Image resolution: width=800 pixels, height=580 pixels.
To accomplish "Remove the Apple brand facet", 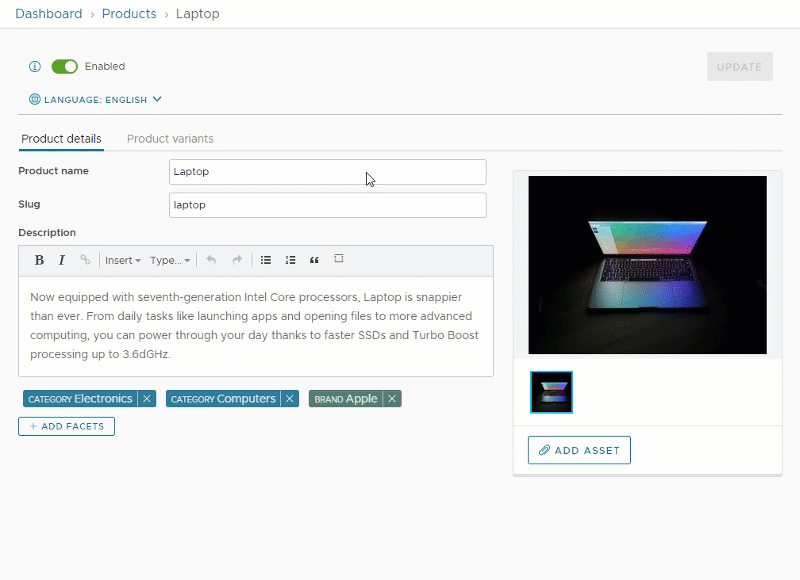I will coord(393,399).
